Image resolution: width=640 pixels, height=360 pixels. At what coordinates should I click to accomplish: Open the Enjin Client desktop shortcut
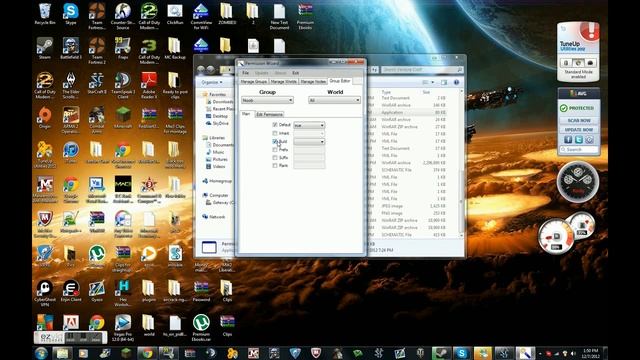coord(71,291)
